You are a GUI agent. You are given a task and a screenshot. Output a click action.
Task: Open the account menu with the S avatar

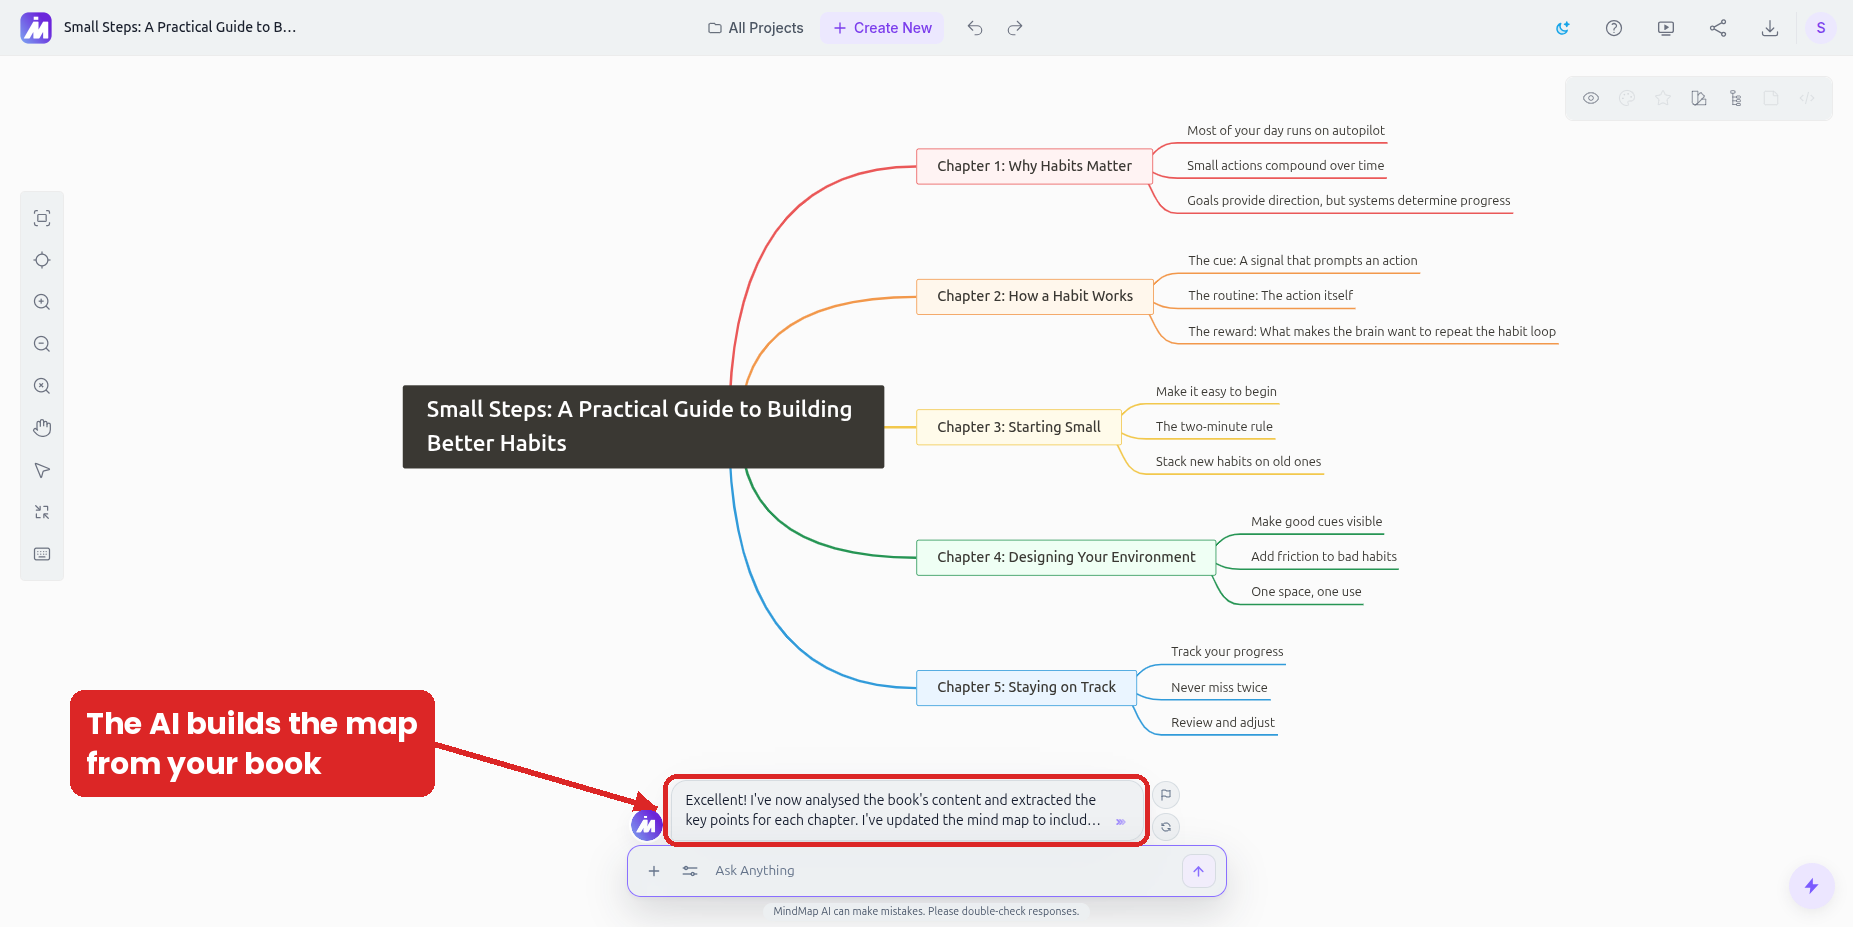(x=1821, y=28)
